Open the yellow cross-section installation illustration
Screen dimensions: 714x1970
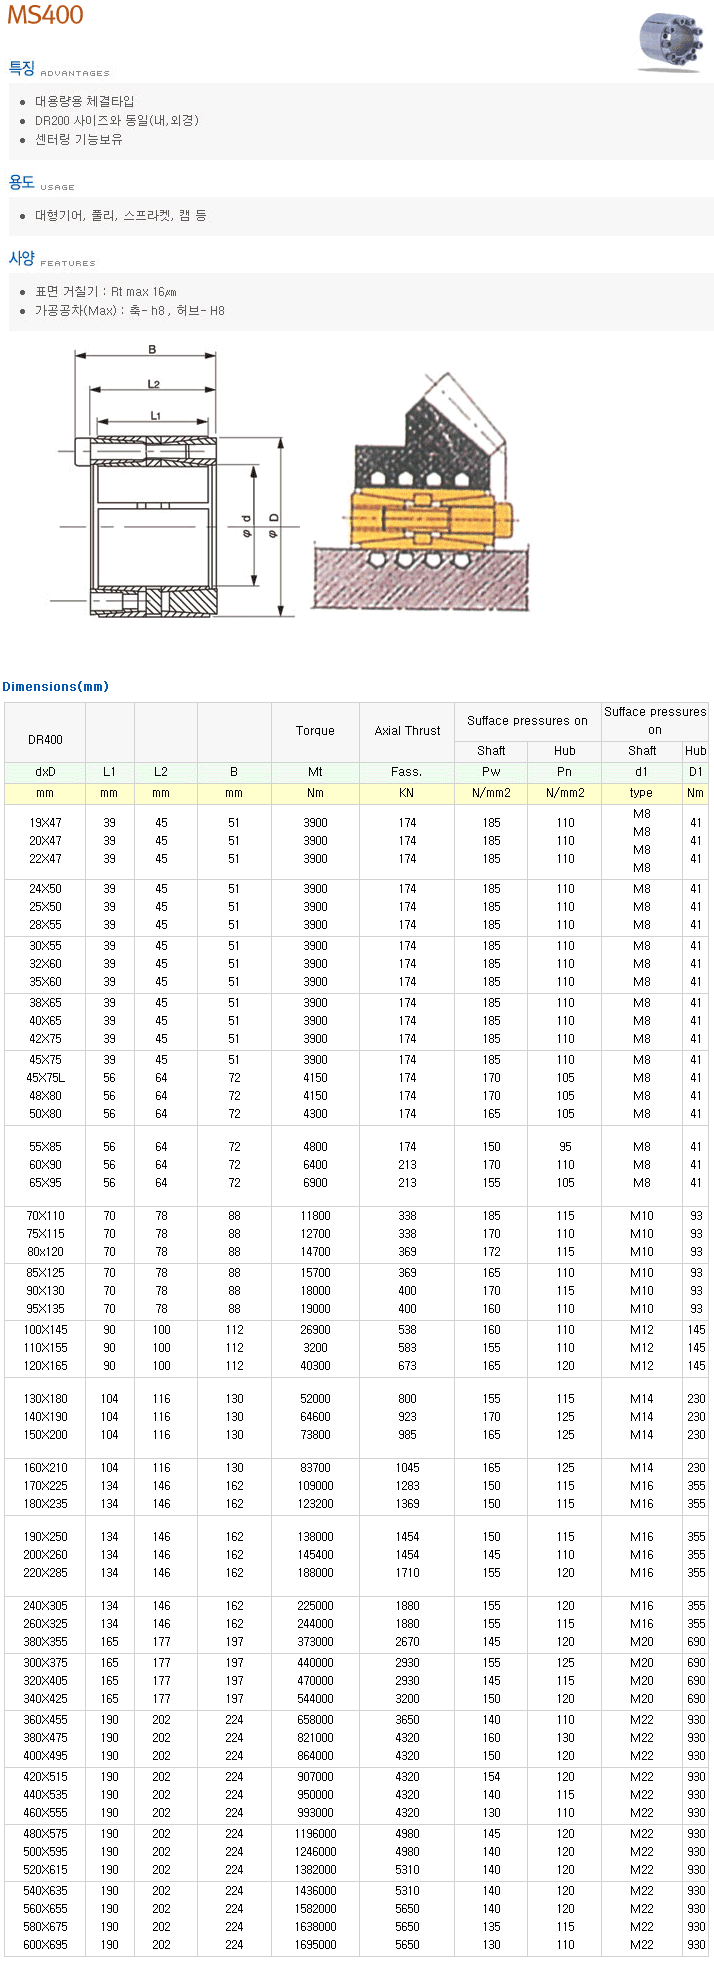tap(420, 490)
